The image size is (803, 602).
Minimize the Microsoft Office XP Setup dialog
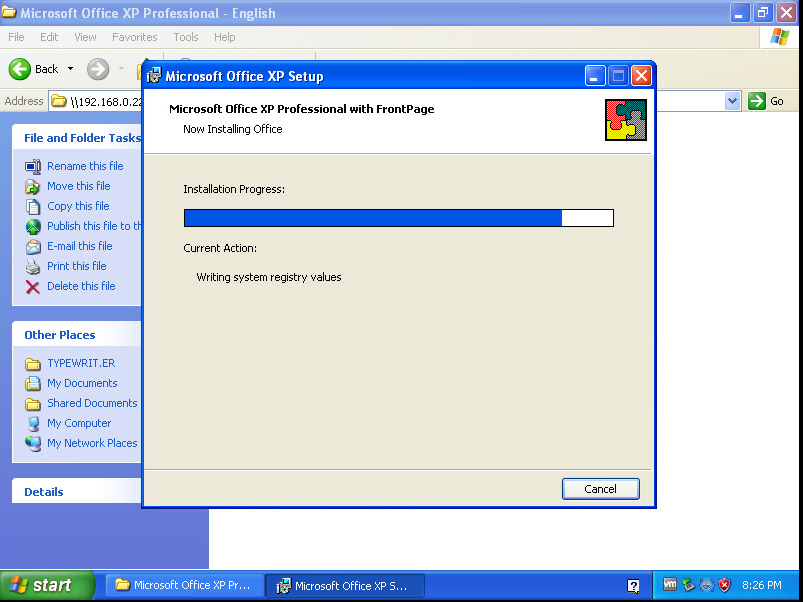595,76
